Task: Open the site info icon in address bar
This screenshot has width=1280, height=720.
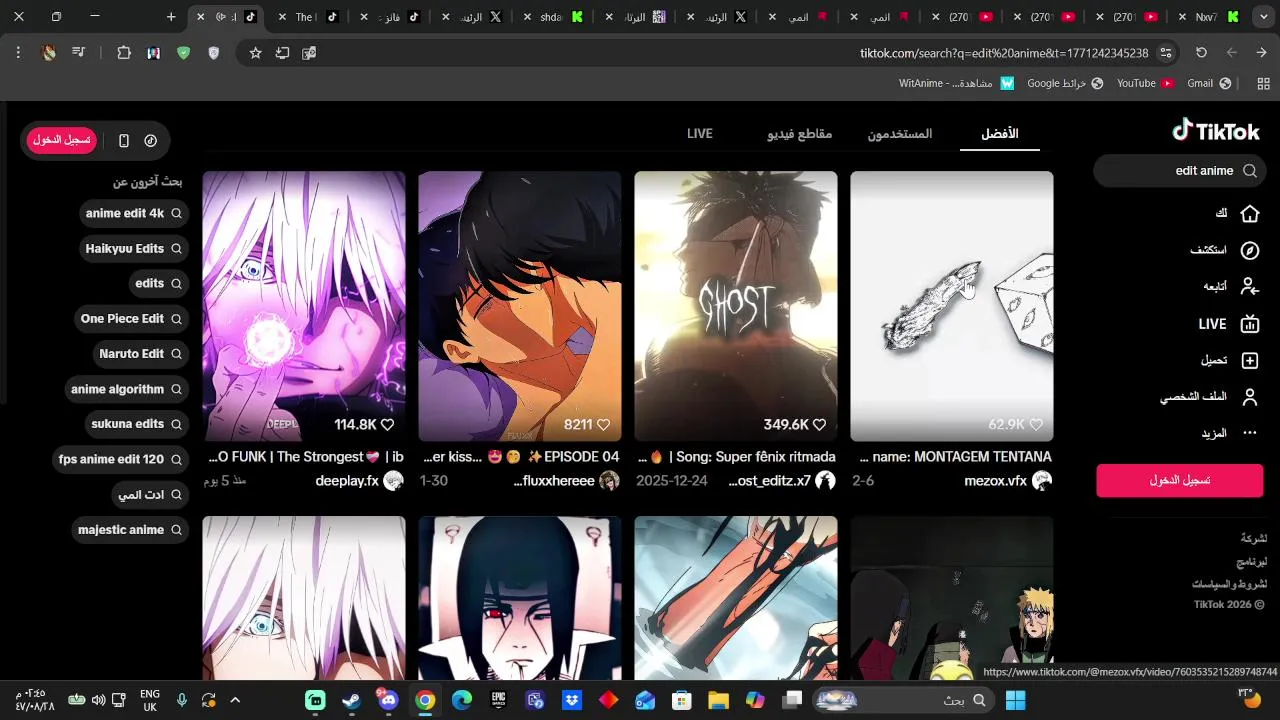Action: [x=1166, y=53]
